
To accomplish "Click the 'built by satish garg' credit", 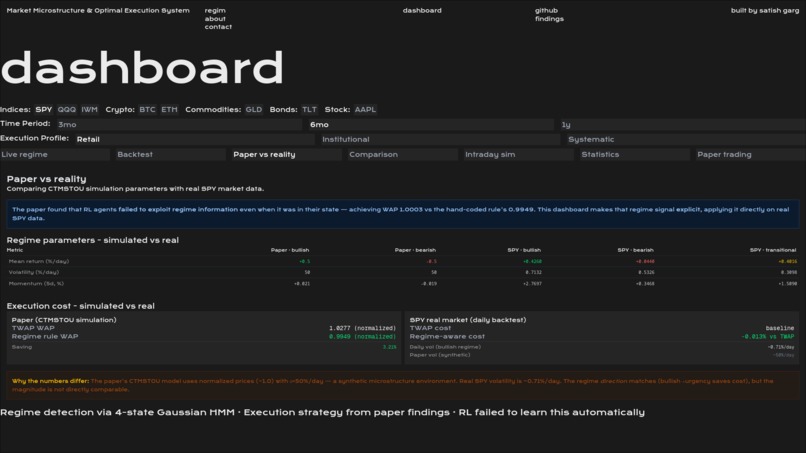I will 765,10.
